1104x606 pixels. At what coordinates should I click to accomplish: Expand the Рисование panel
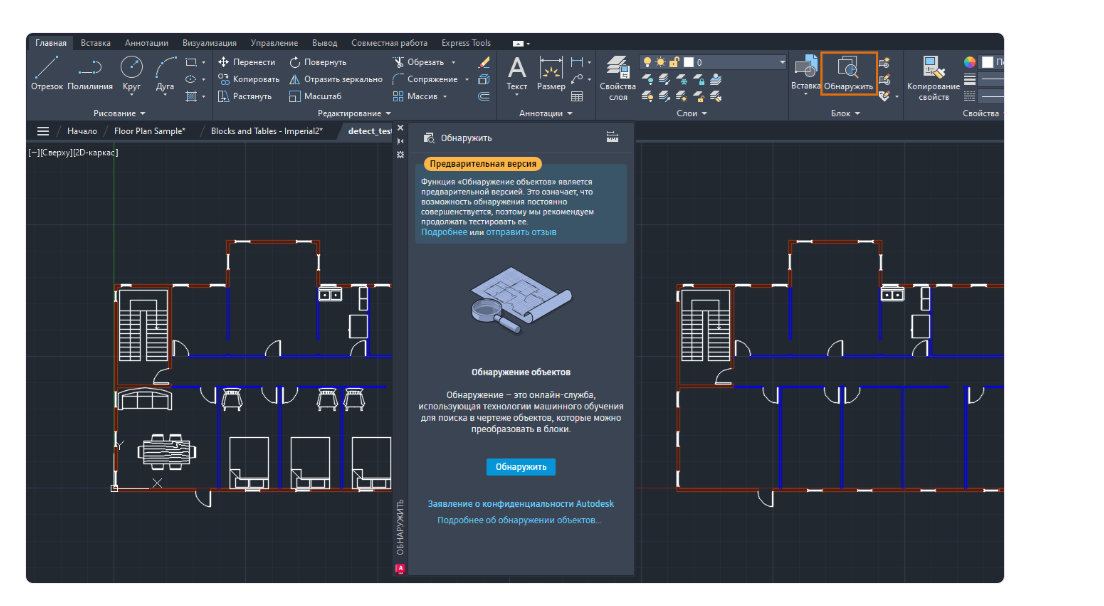point(119,113)
